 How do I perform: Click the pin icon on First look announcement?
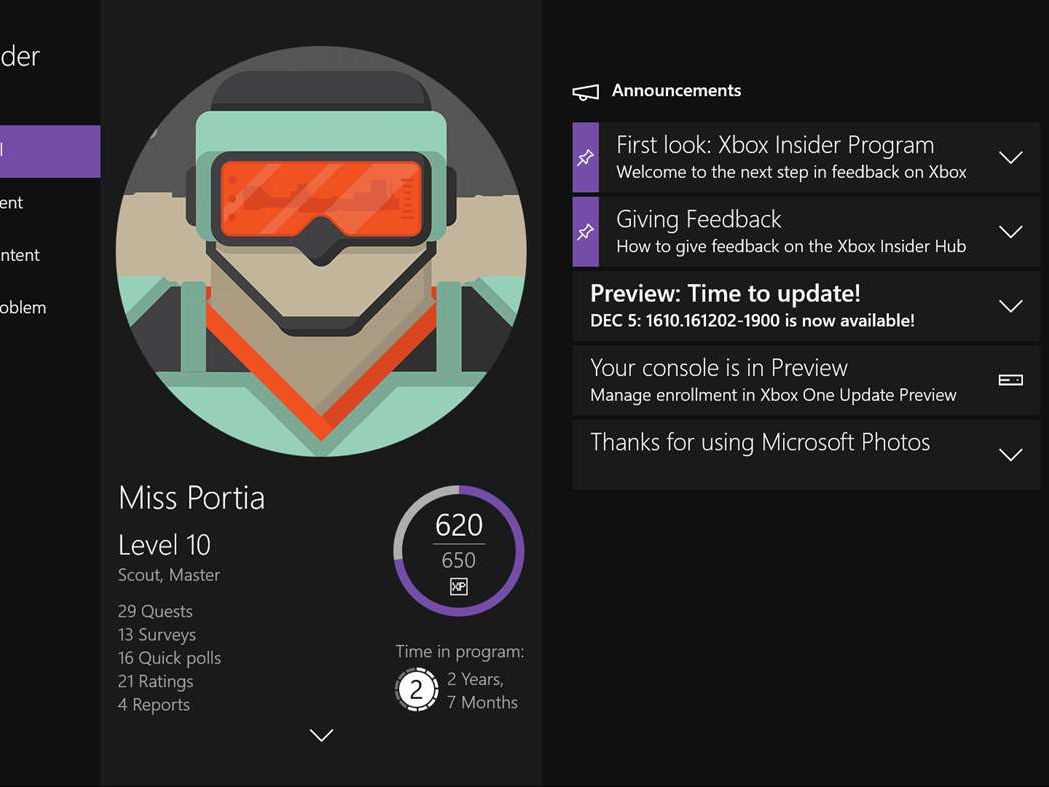pos(585,158)
